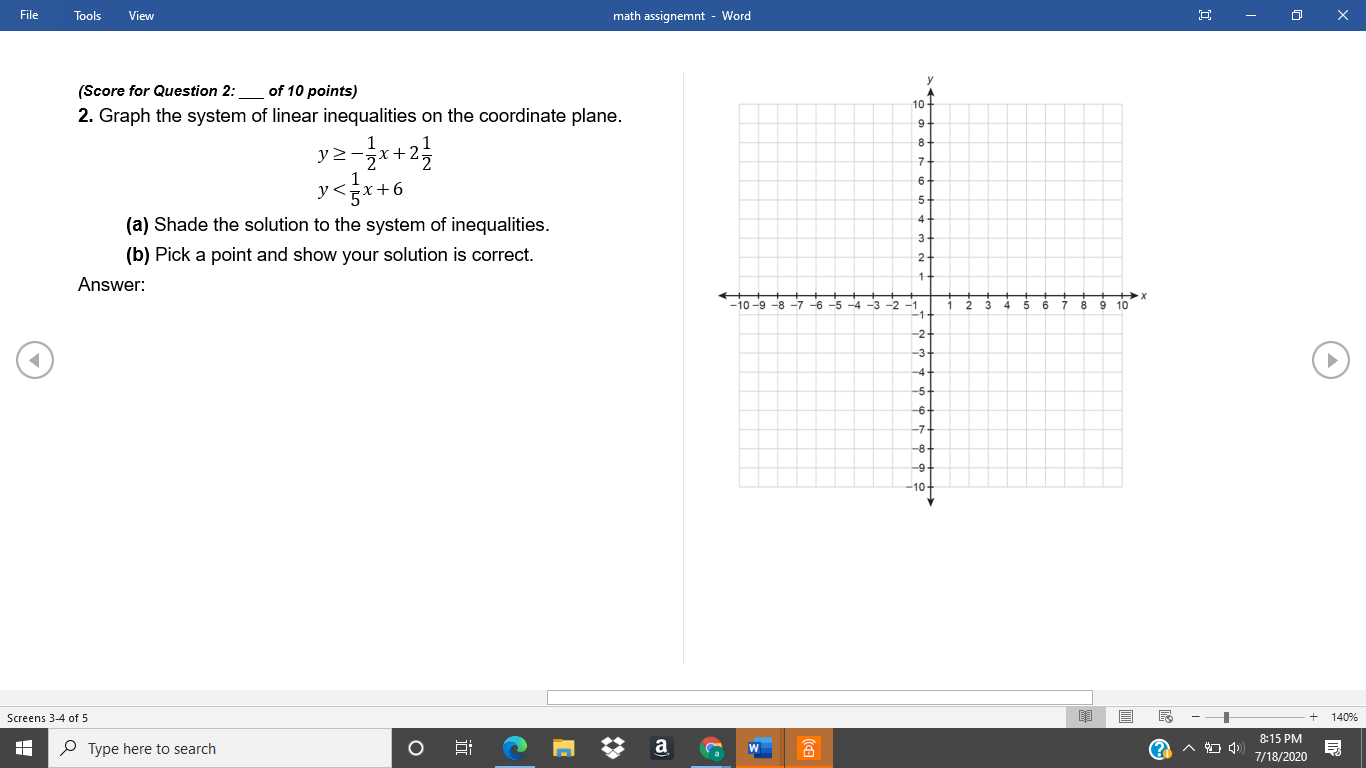
Task: Go back using the left navigation arrow
Action: point(35,360)
